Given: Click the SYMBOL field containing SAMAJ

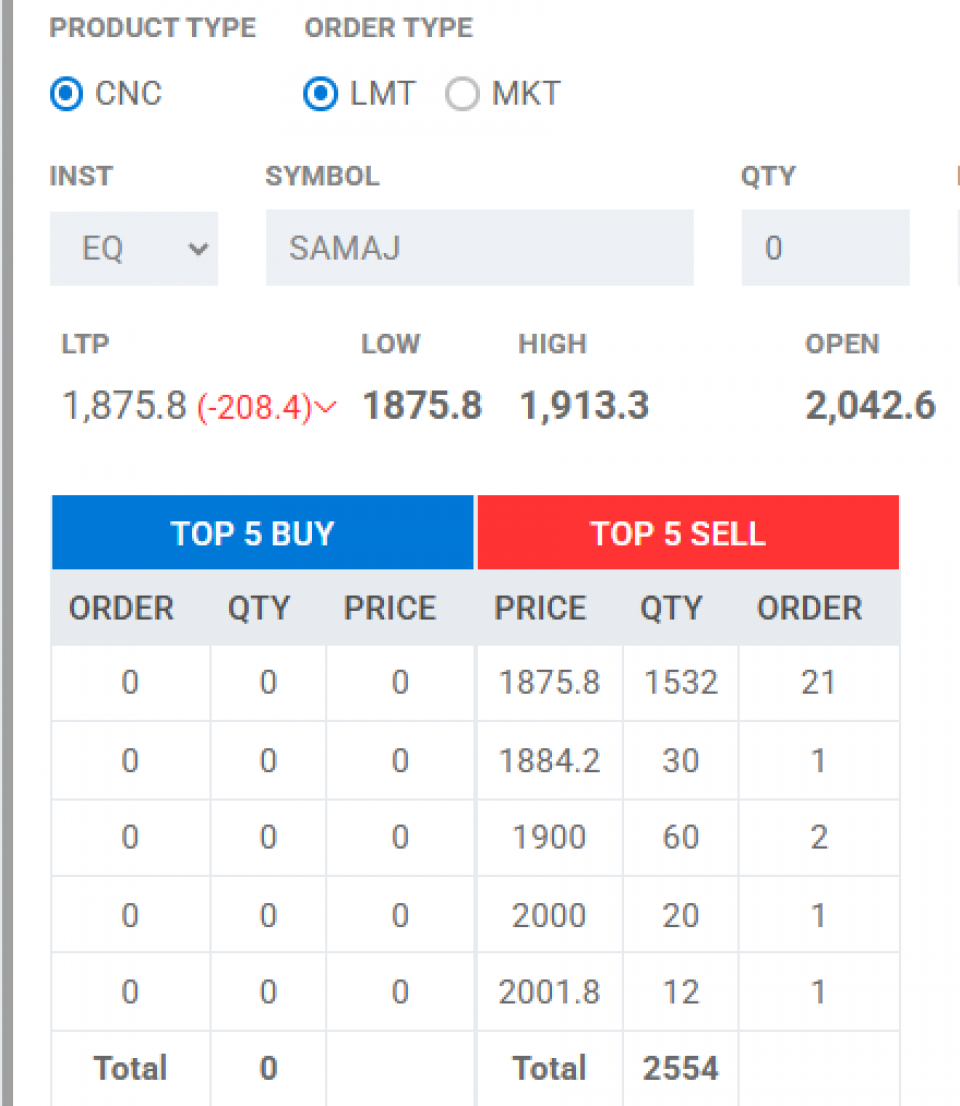Looking at the screenshot, I should pyautogui.click(x=479, y=248).
